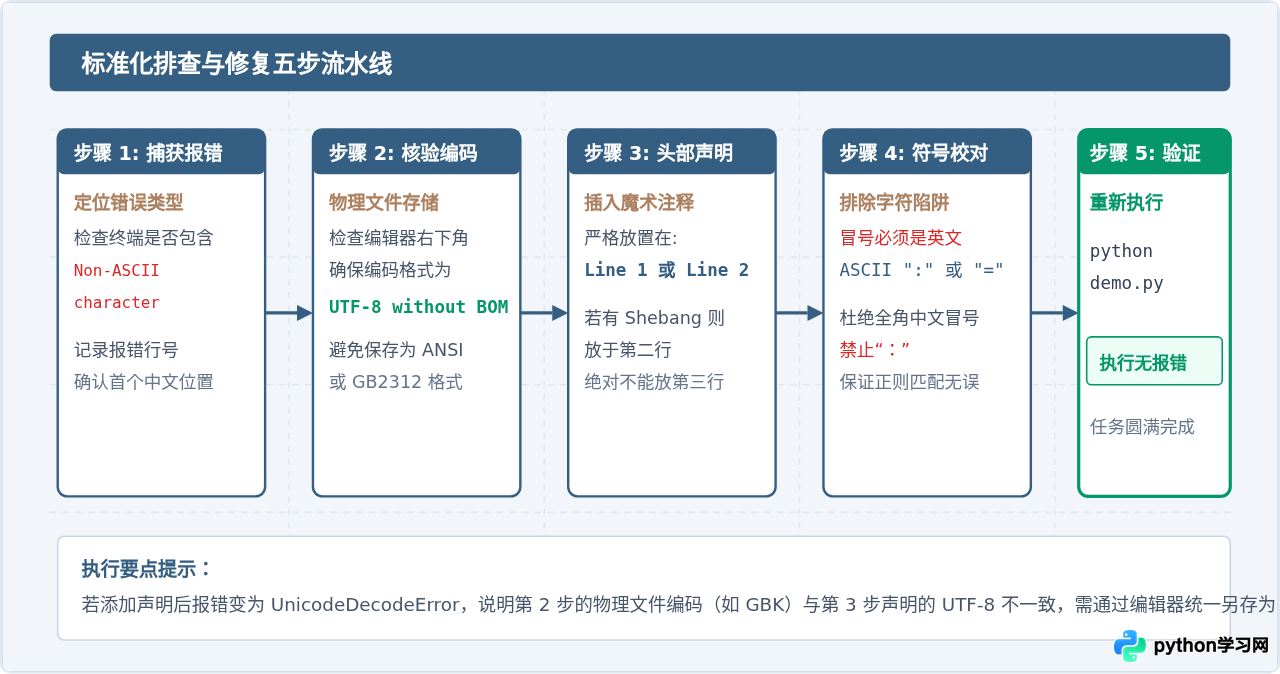
Task: Click the subtitle '物理文件存储'
Action: [x=384, y=202]
